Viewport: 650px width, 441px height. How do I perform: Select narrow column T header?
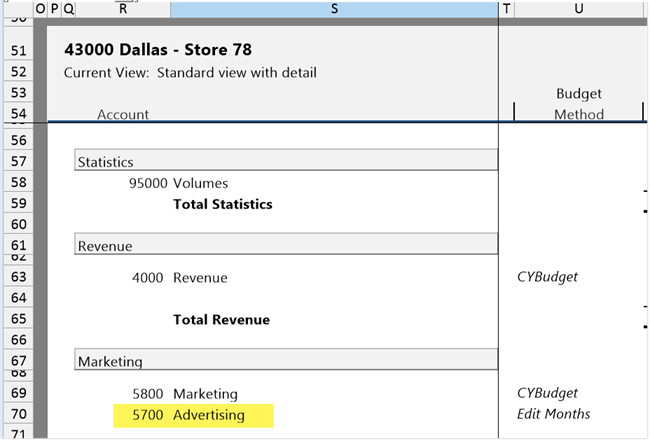click(506, 9)
